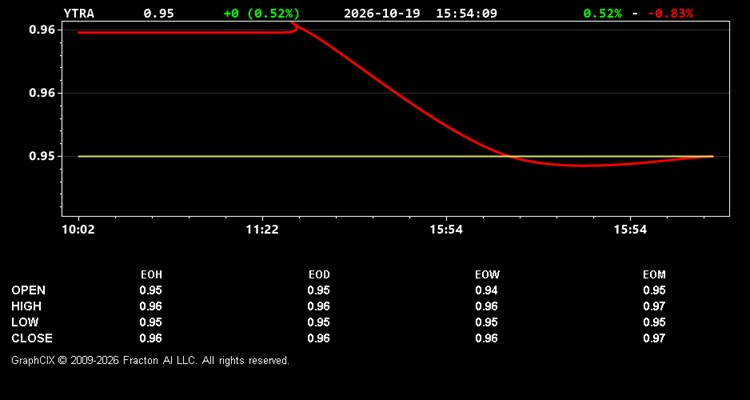The height and width of the screenshot is (400, 750).
Task: Click the GraphCIX copyright notice
Action: coord(150,360)
